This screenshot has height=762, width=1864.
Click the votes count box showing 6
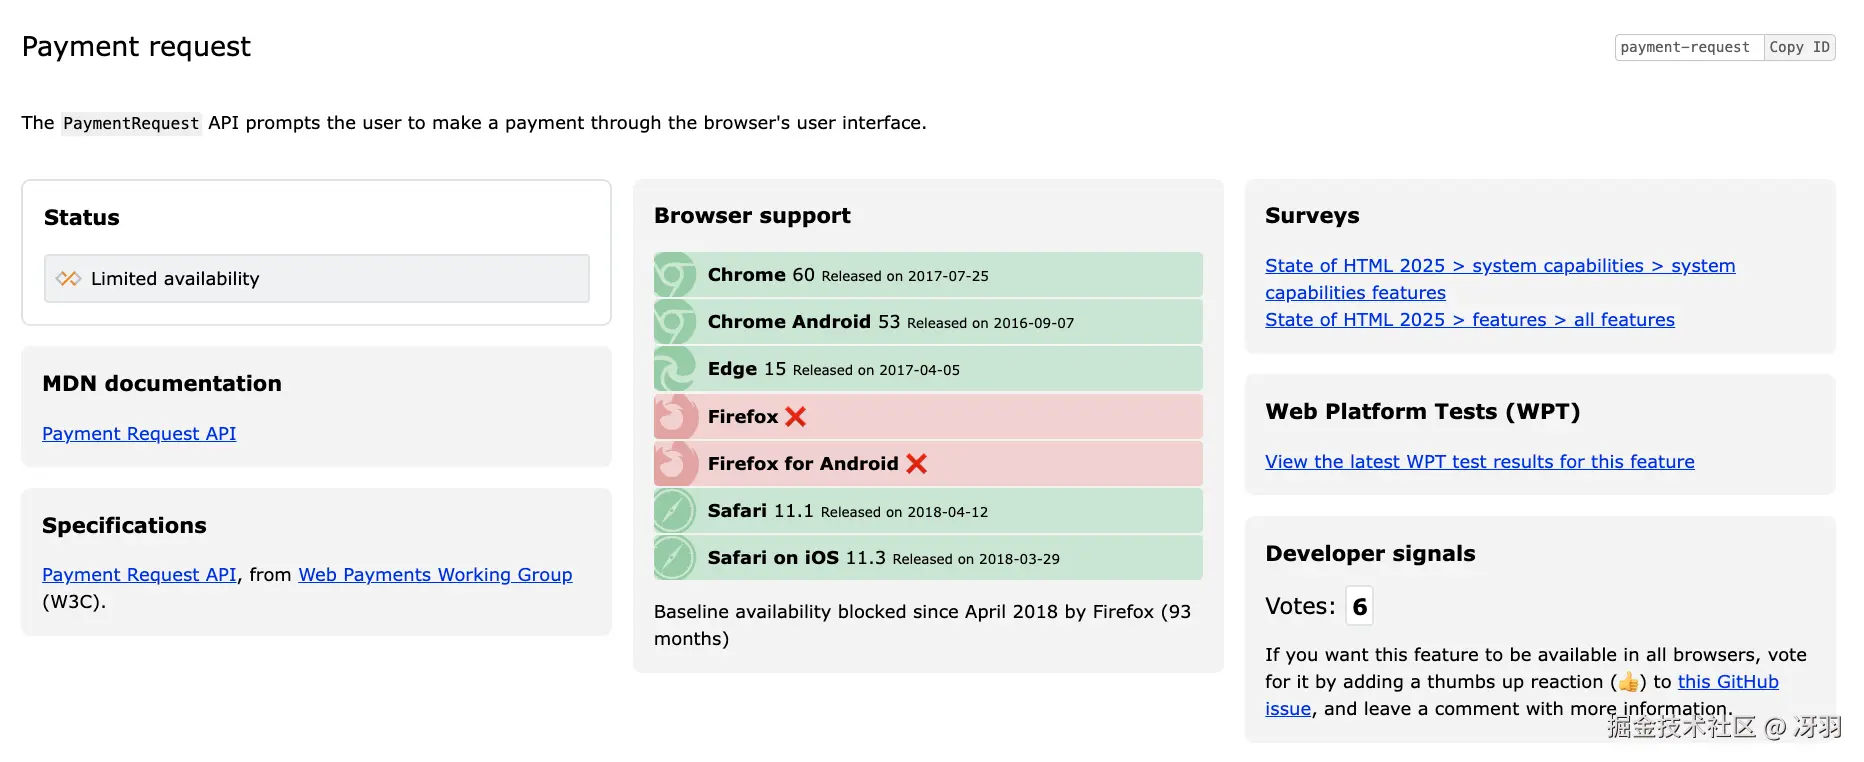point(1359,606)
